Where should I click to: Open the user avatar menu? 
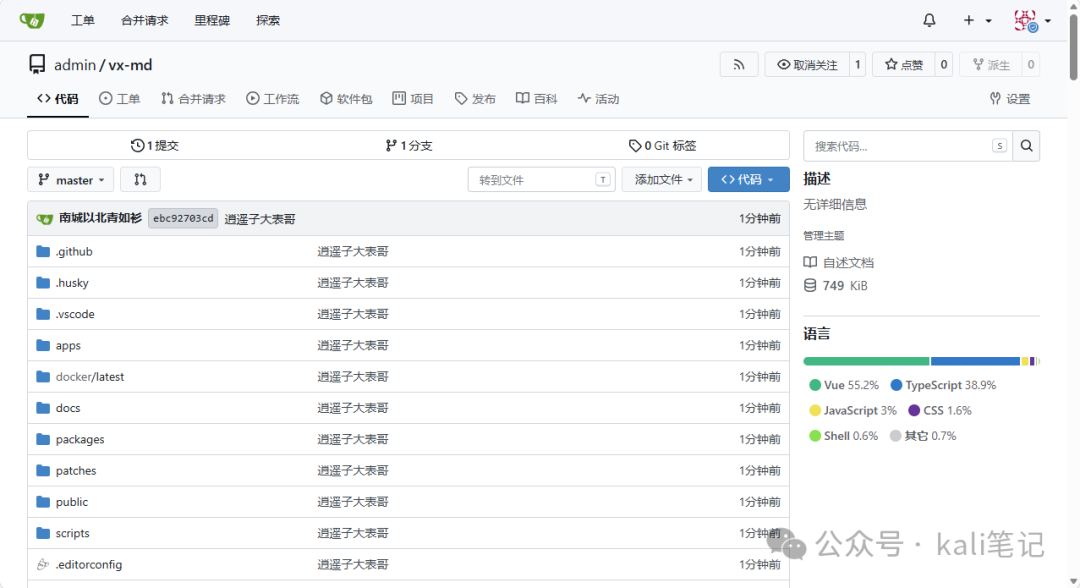coord(1032,21)
